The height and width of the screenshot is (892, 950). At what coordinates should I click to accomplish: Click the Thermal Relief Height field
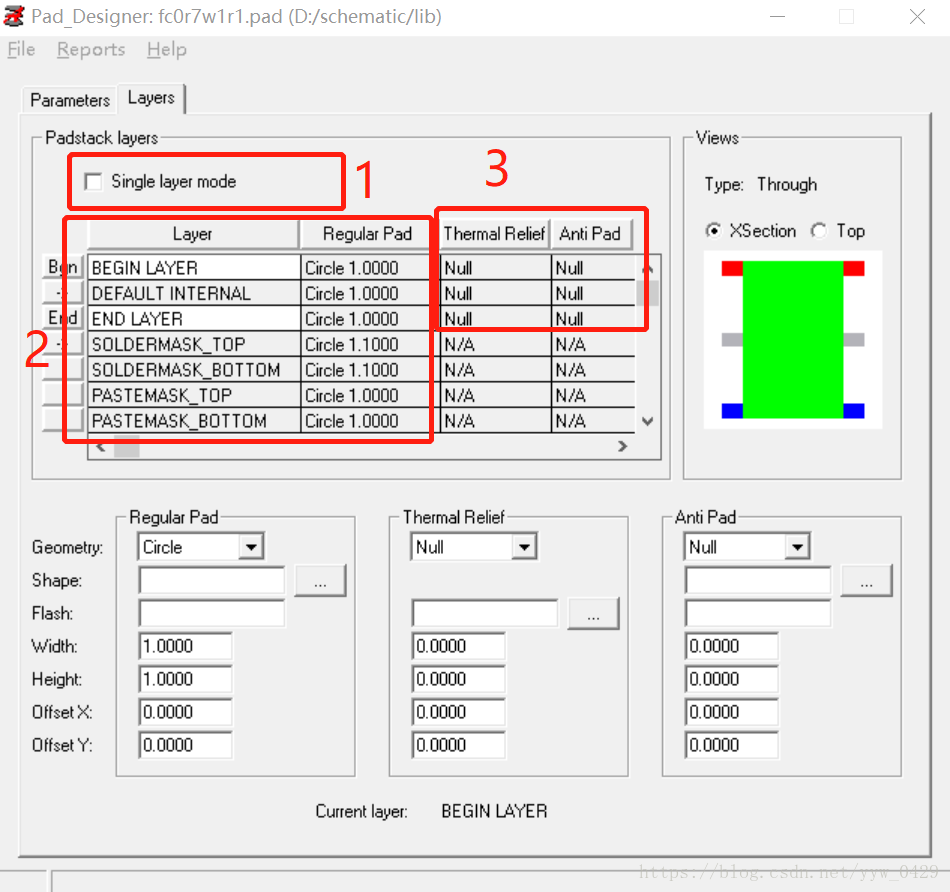[x=459, y=679]
